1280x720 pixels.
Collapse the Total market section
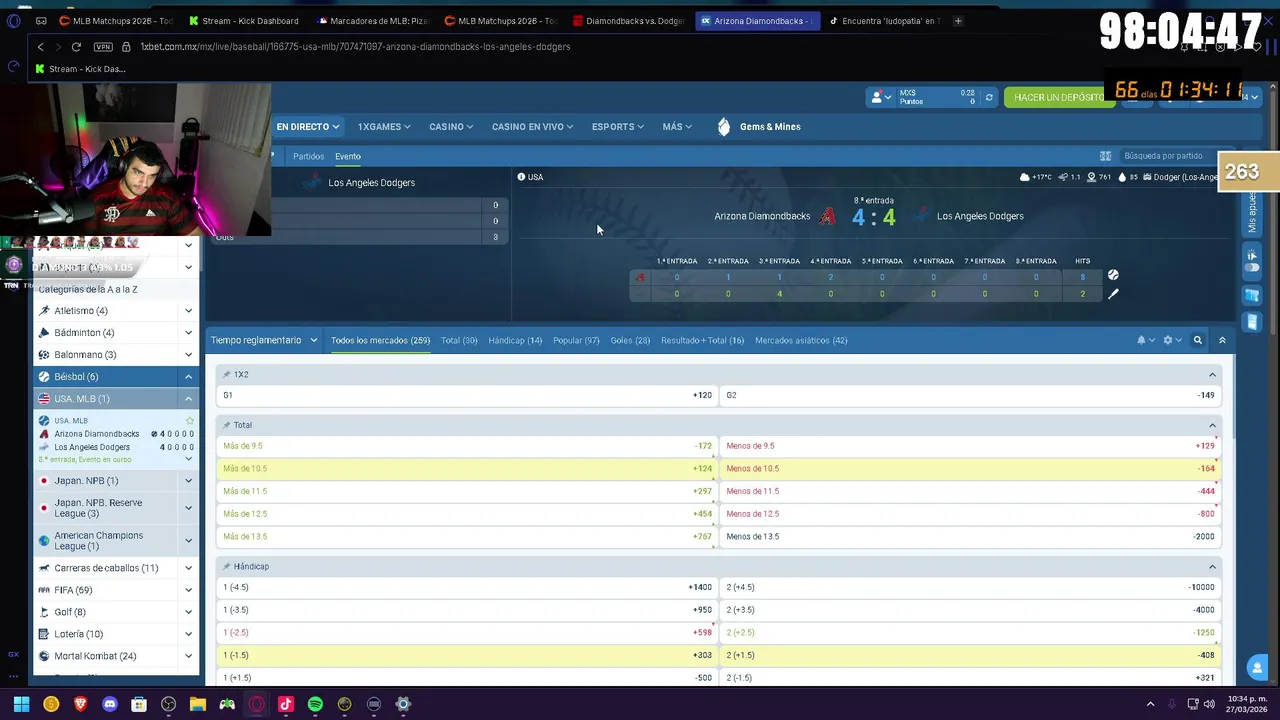(x=1212, y=426)
